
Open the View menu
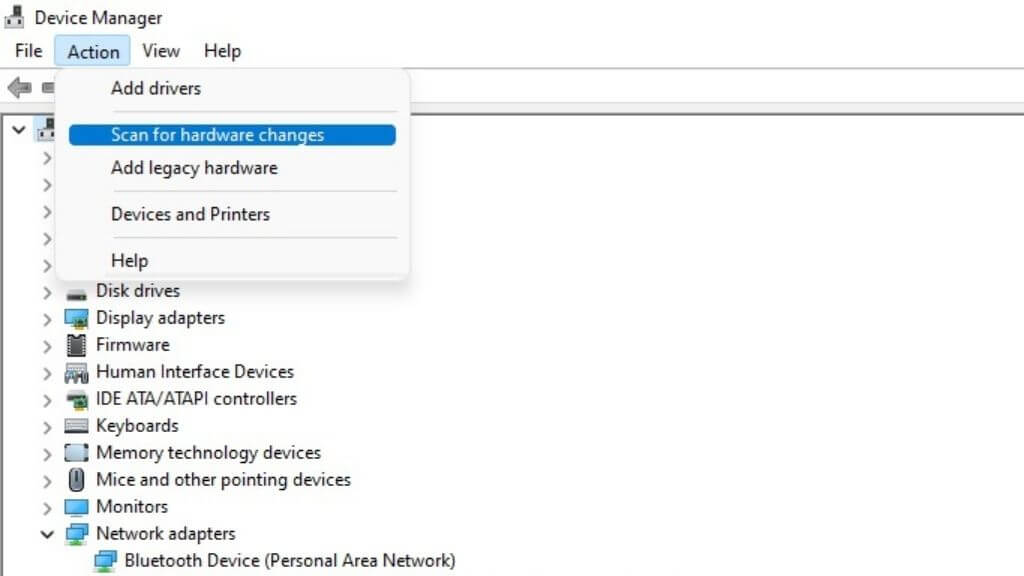click(160, 51)
